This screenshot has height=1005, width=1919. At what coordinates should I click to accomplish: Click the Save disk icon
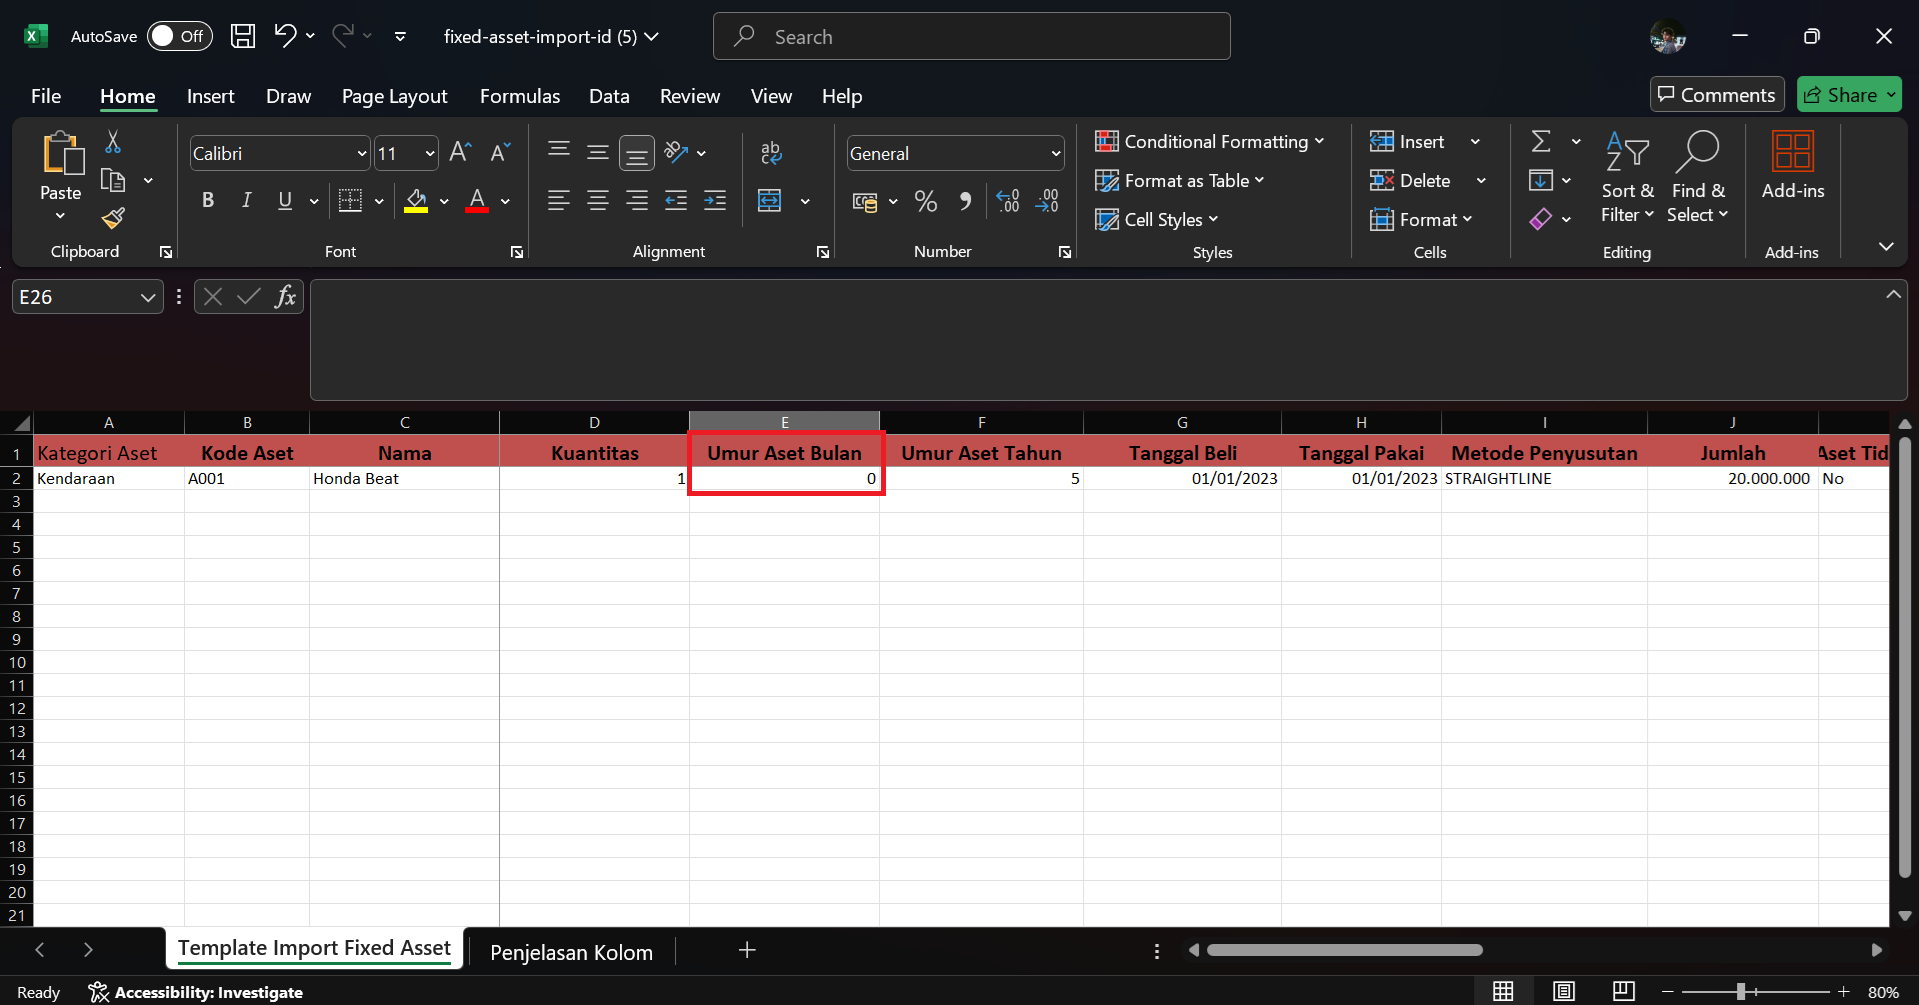click(242, 37)
